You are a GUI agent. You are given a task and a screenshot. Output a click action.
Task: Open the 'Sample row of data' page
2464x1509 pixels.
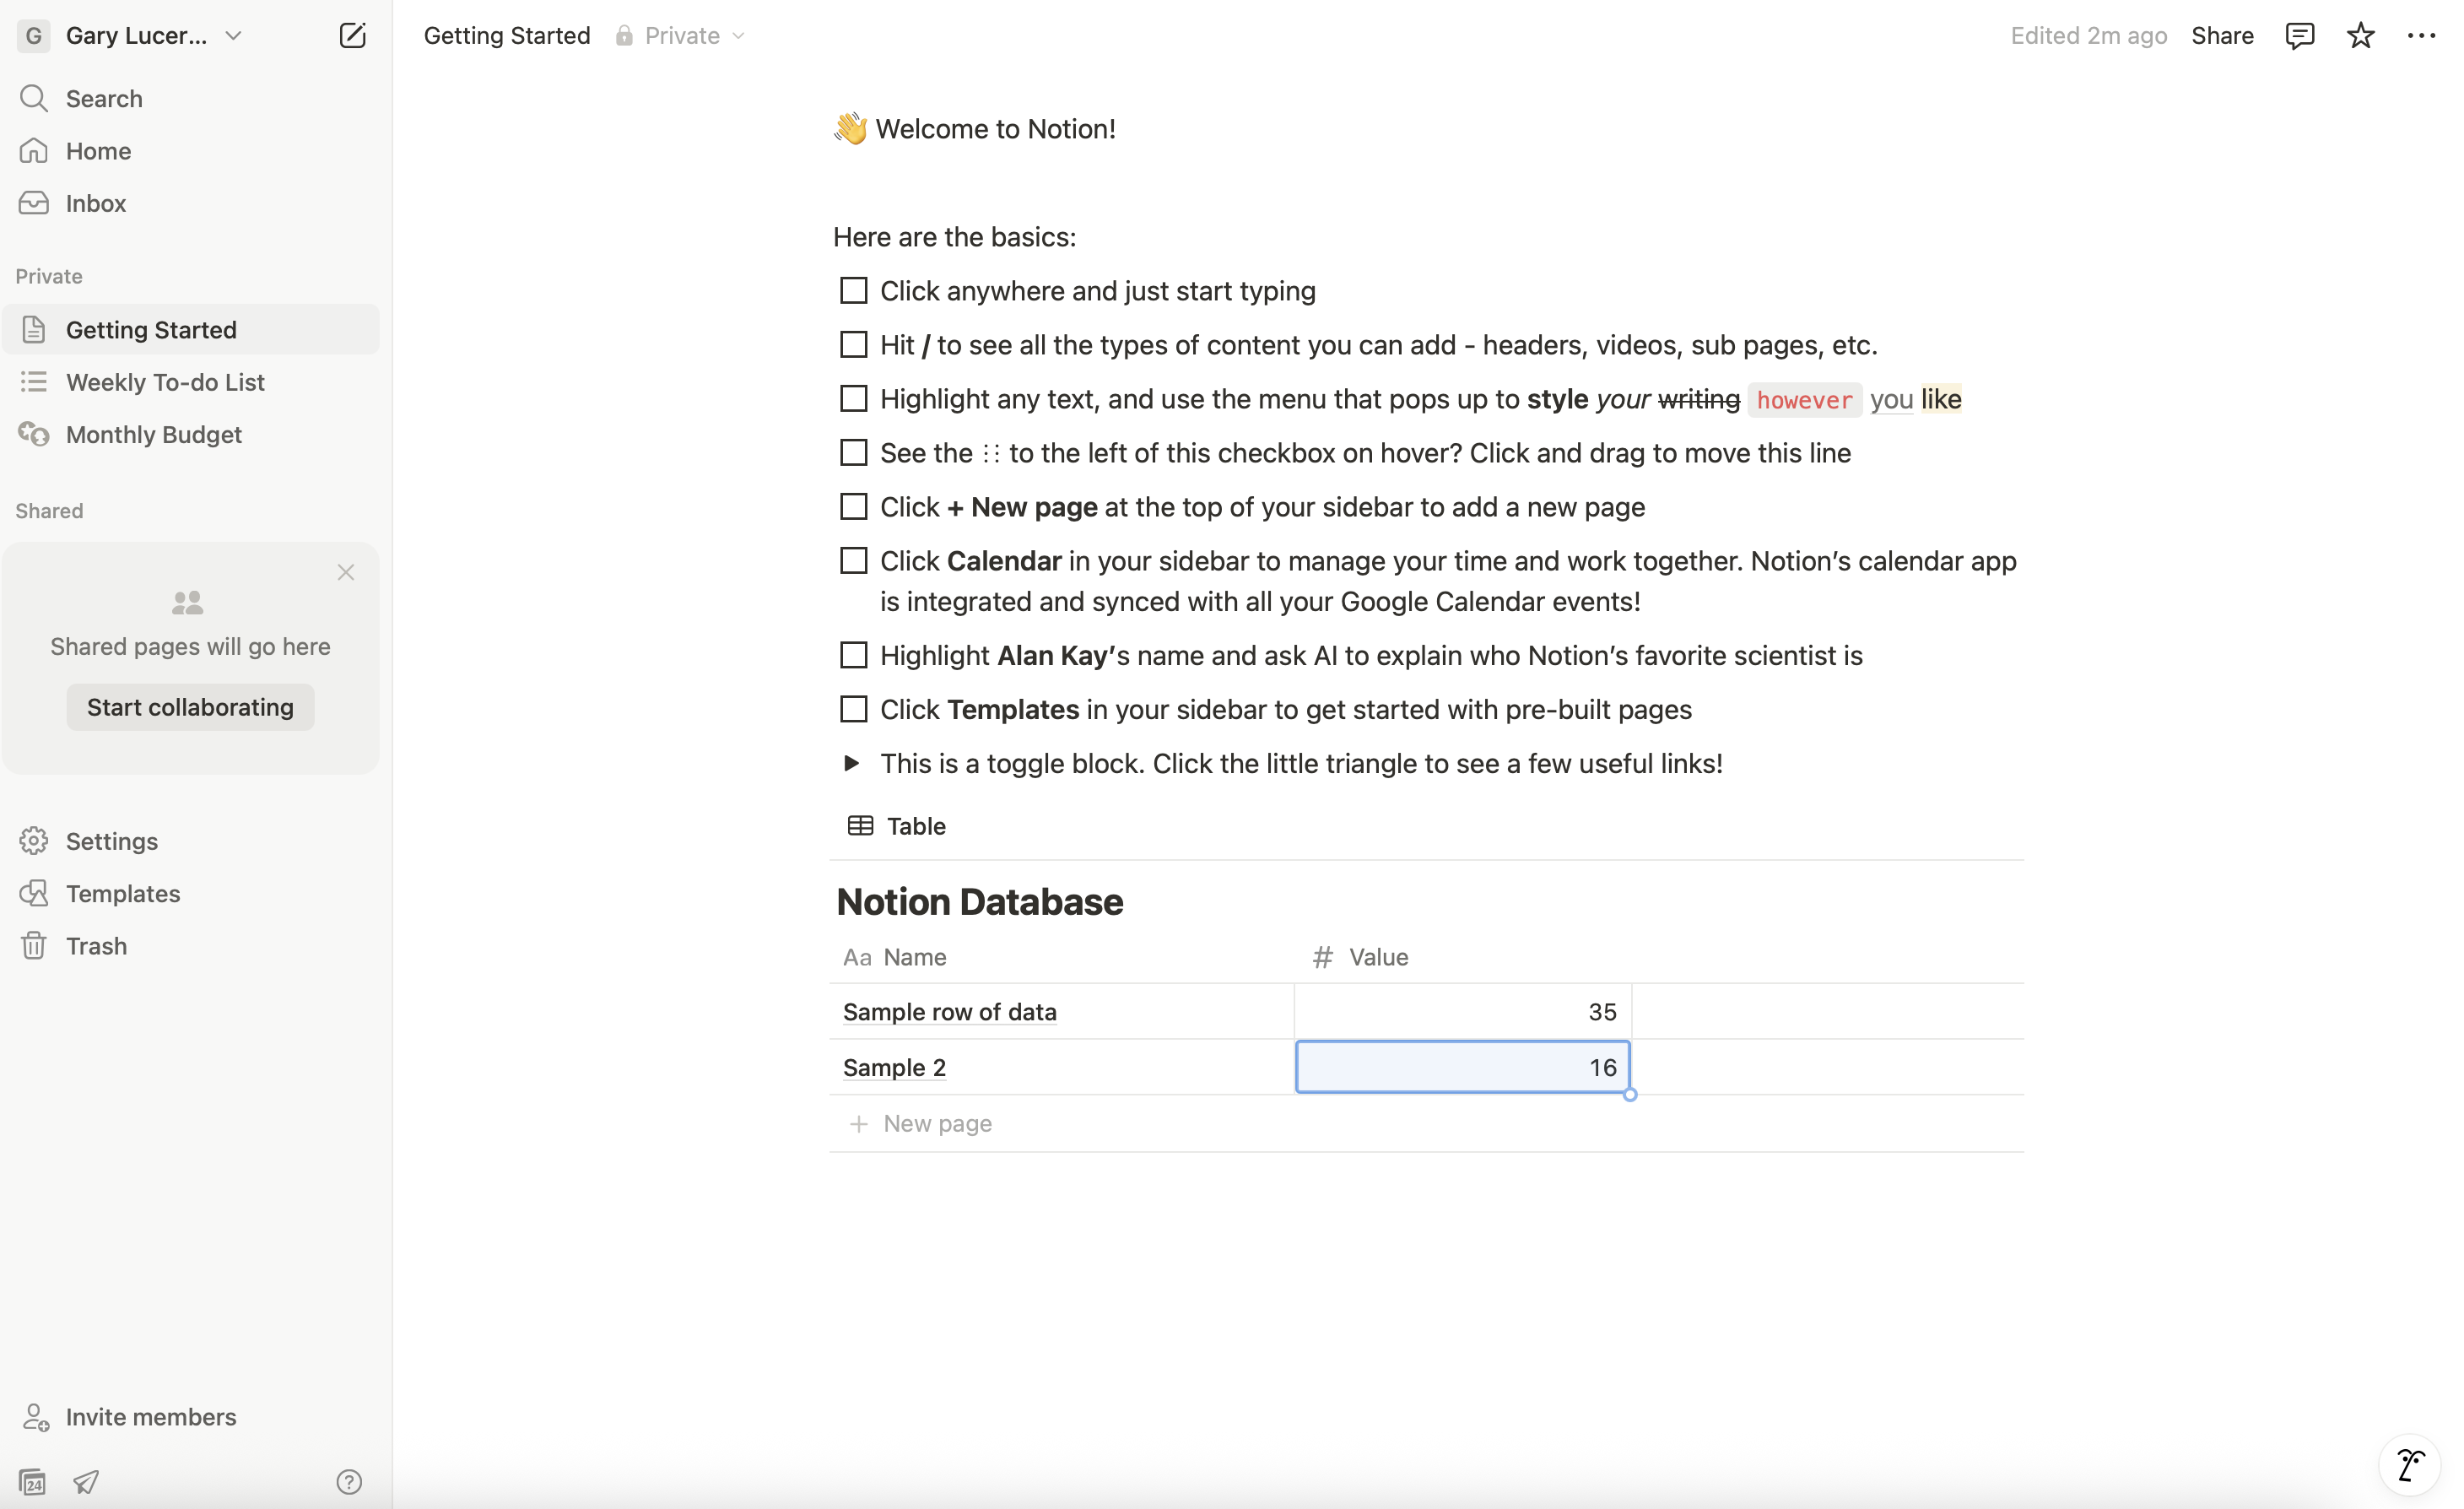coord(949,1012)
